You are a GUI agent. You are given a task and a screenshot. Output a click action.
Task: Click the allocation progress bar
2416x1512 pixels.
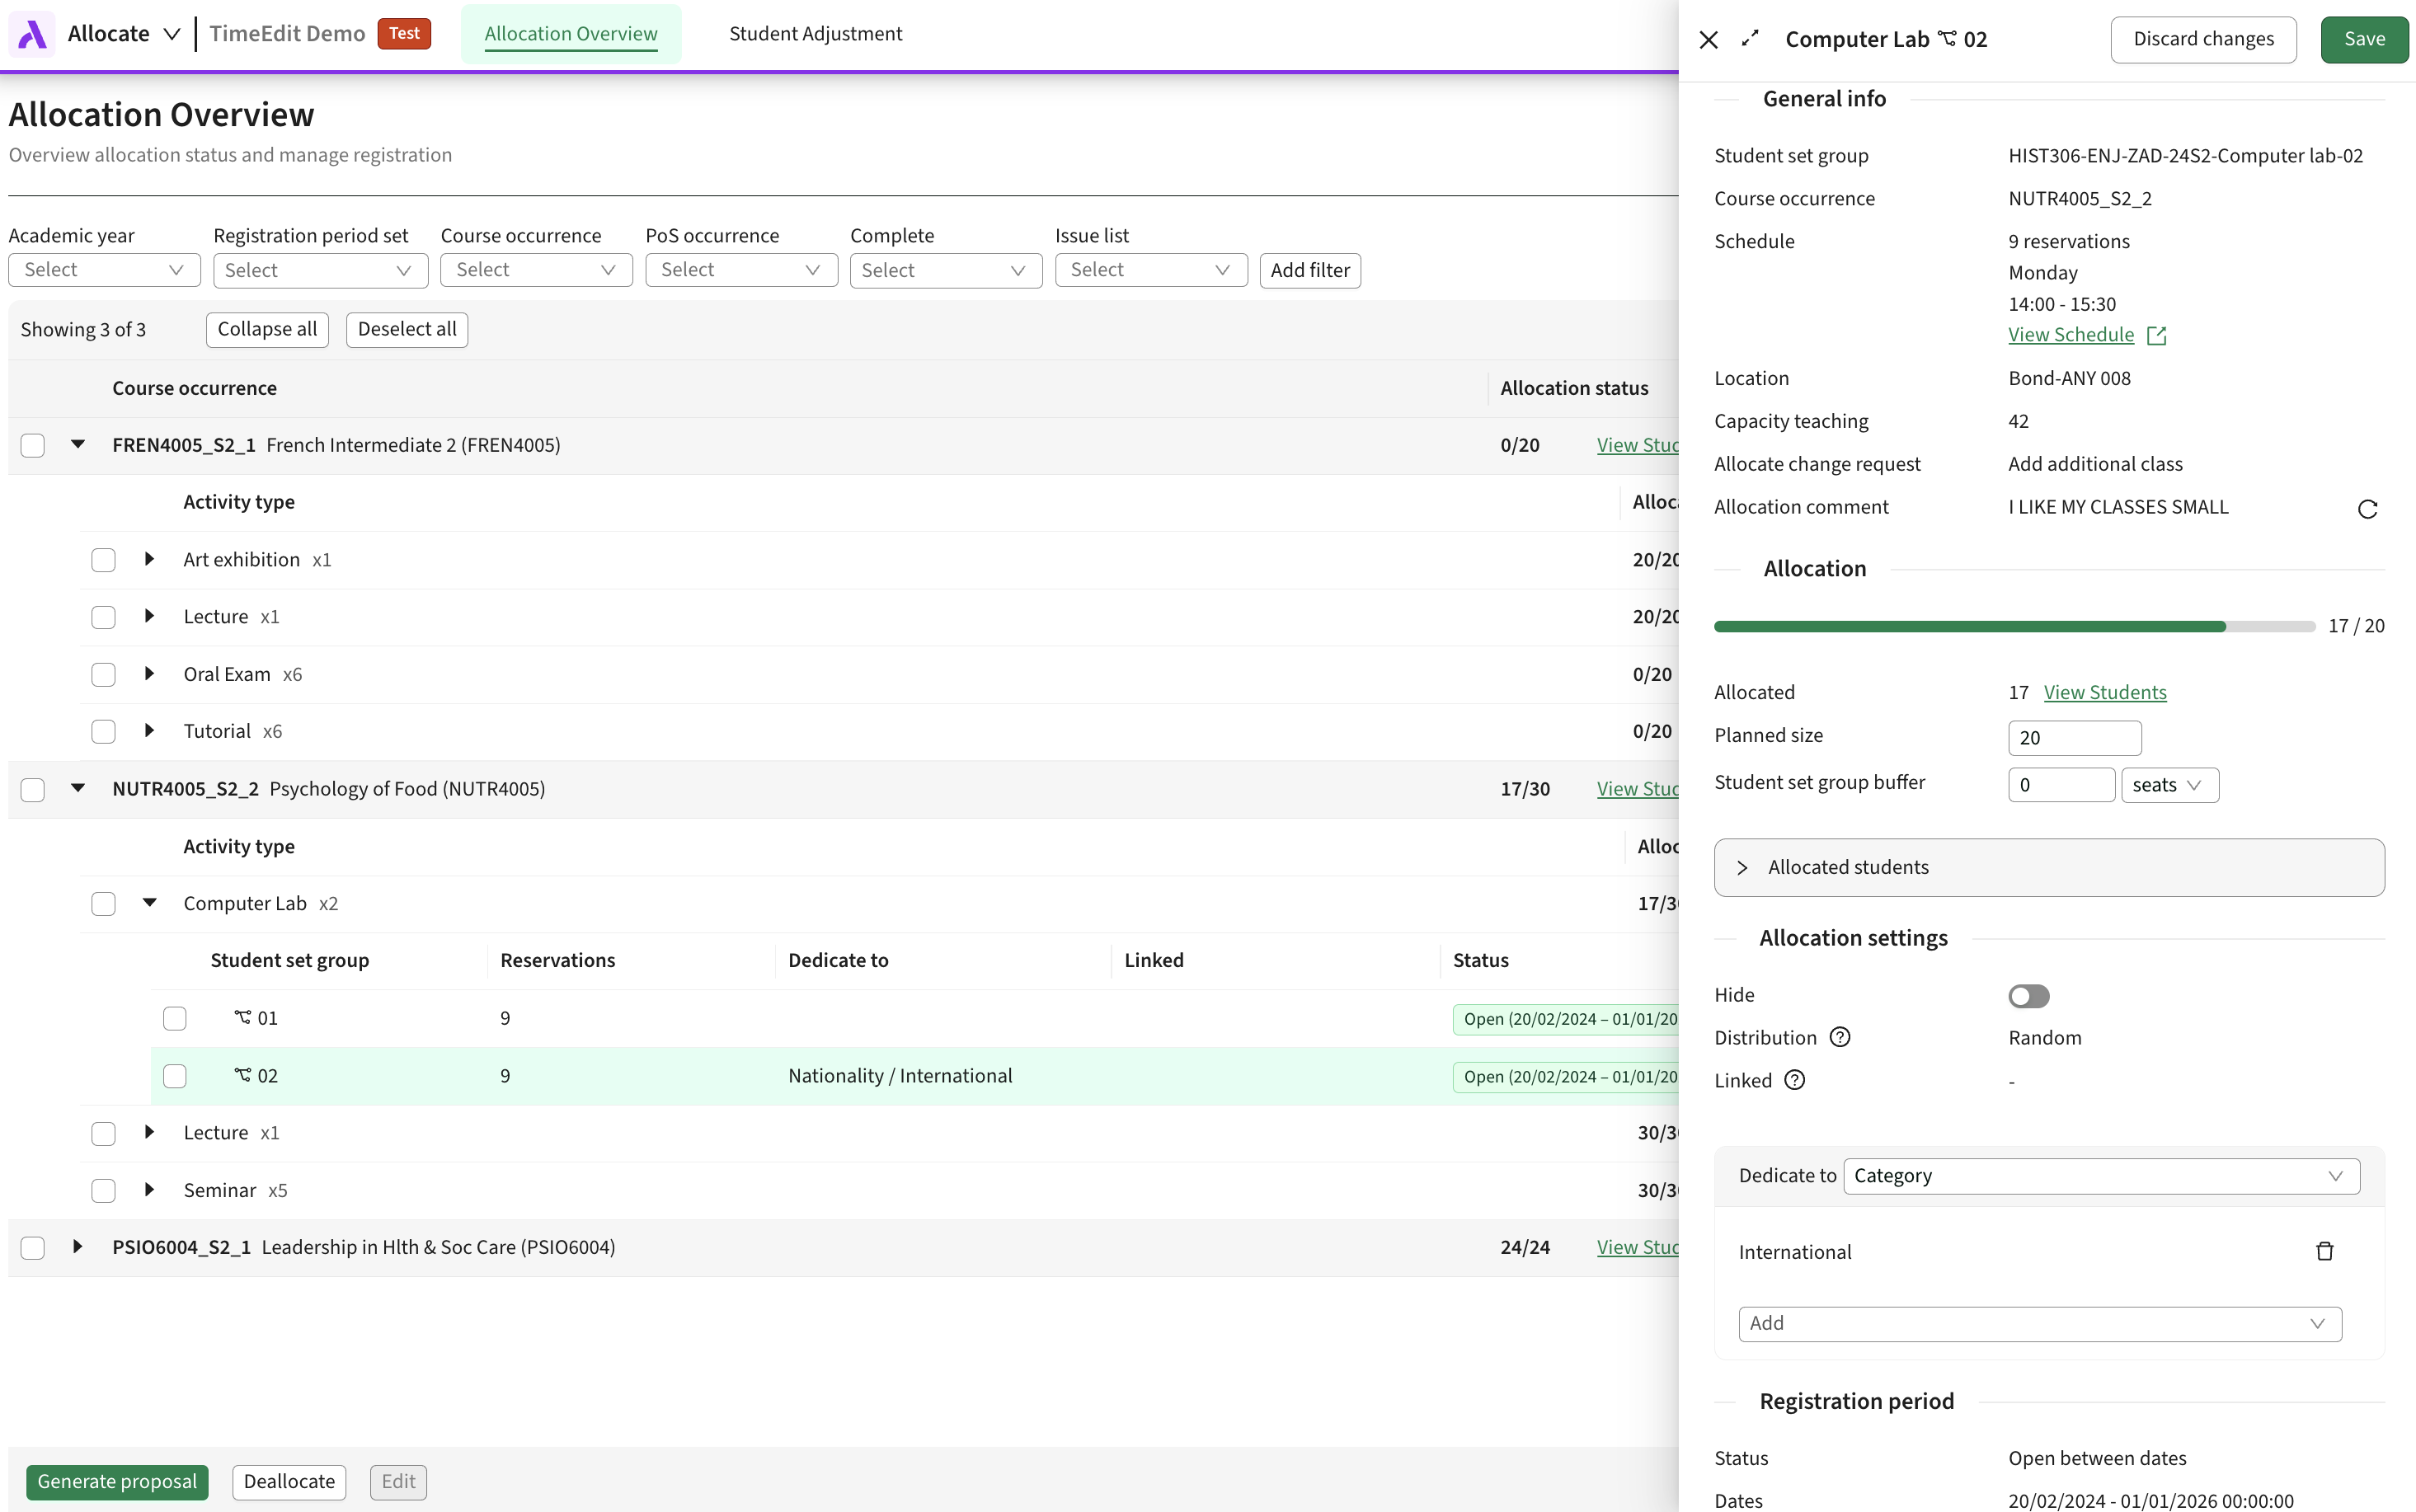click(x=2013, y=626)
